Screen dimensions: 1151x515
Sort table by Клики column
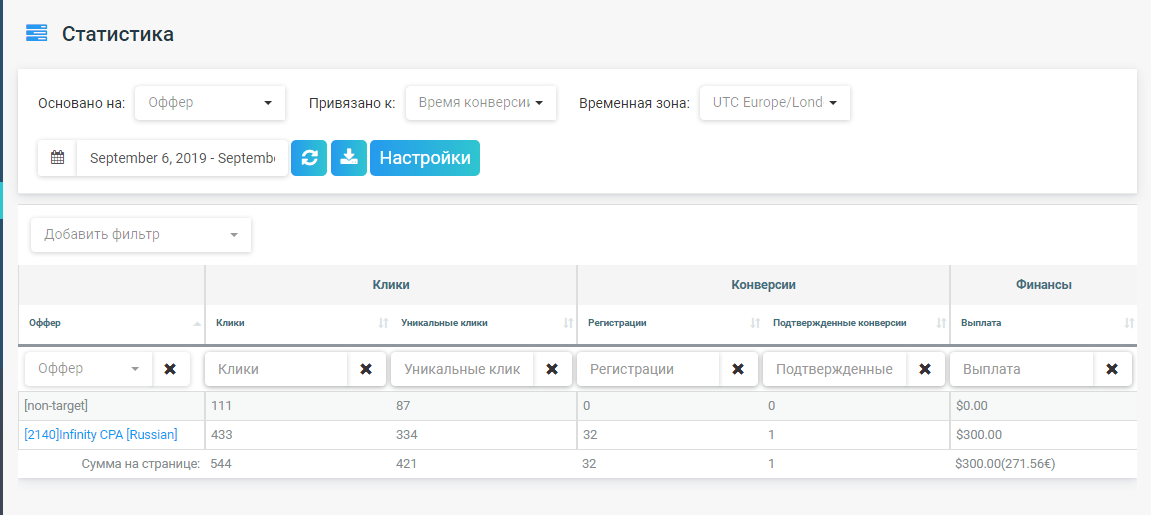pyautogui.click(x=383, y=323)
